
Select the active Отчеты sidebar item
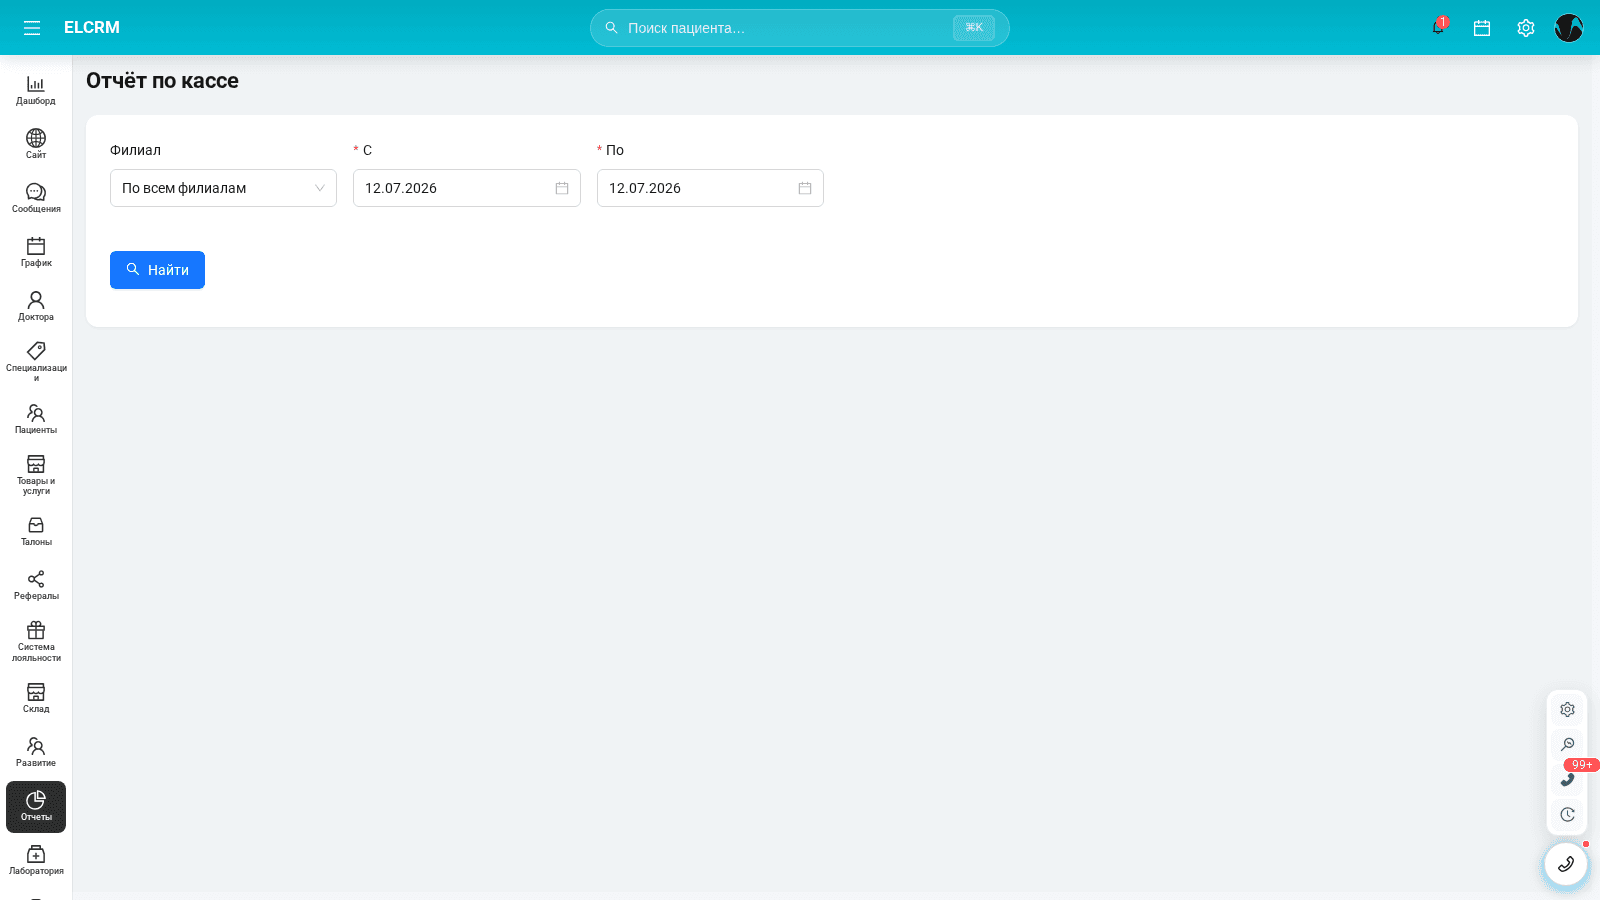click(36, 807)
